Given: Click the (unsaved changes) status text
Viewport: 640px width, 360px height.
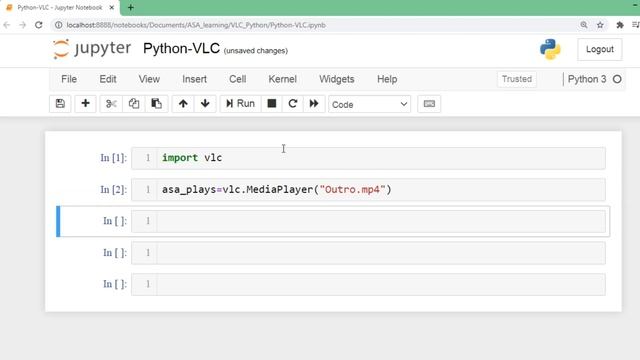Looking at the screenshot, I should (256, 51).
